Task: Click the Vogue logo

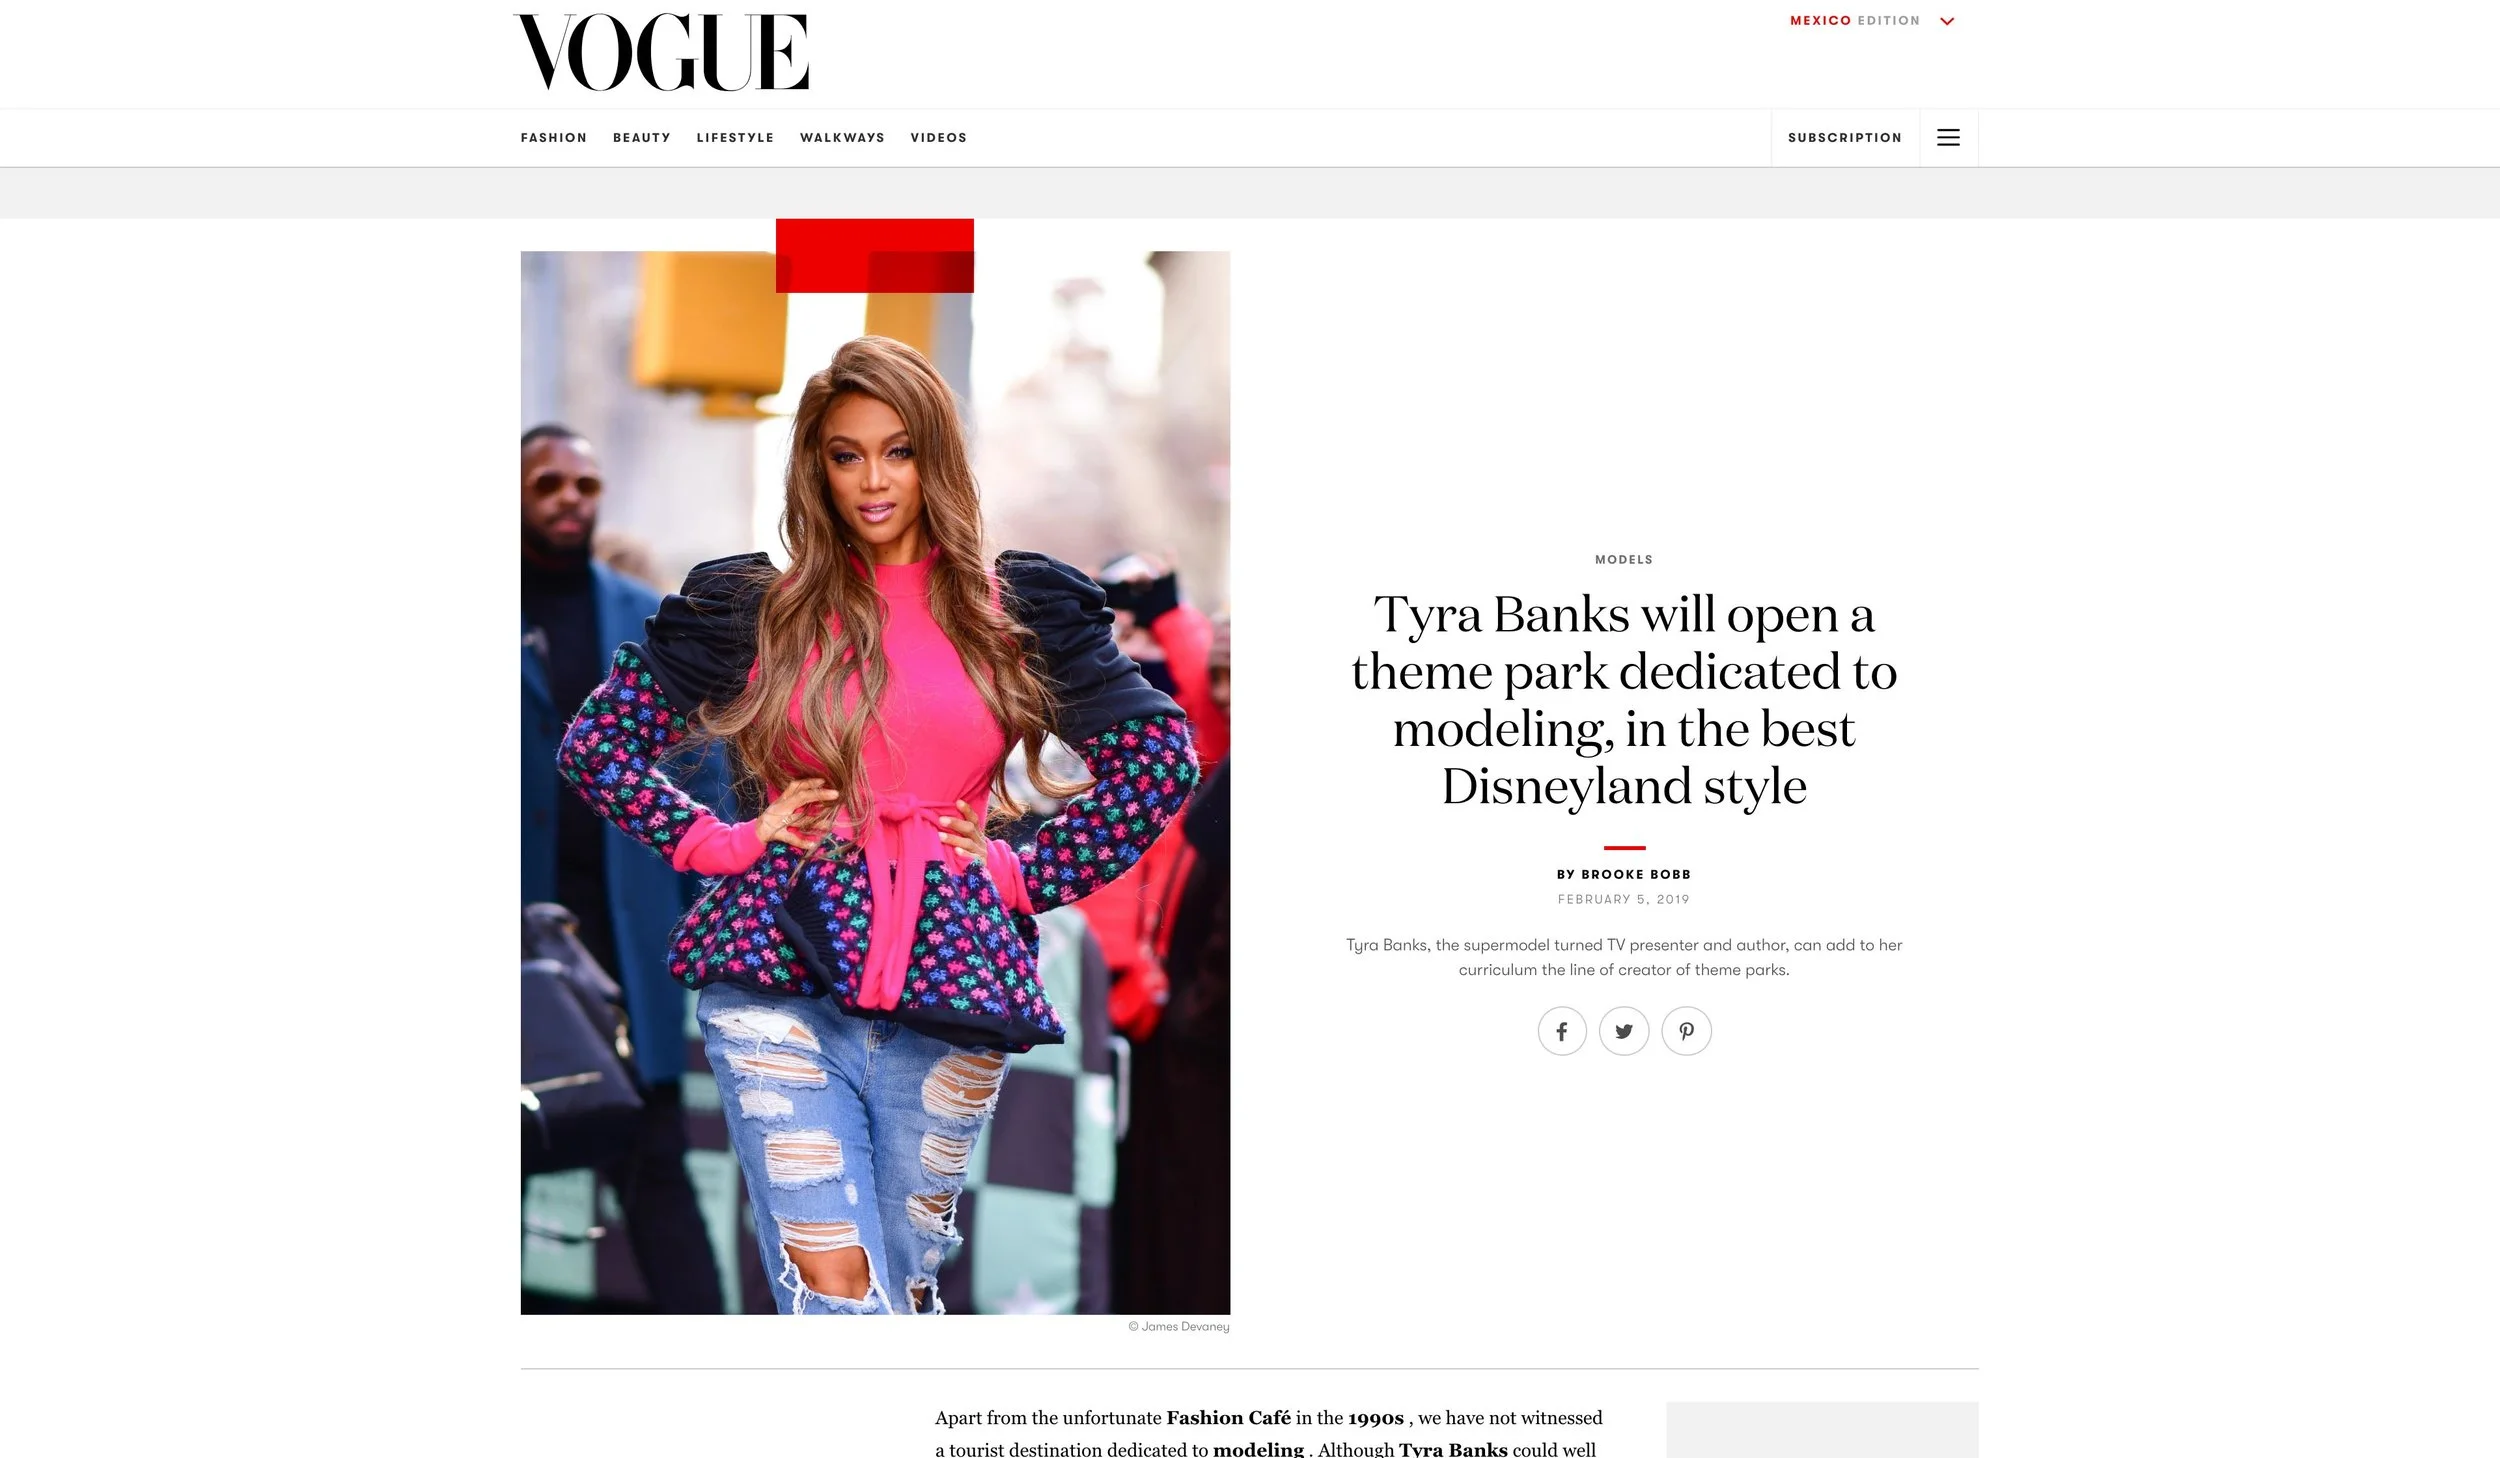Action: 660,52
